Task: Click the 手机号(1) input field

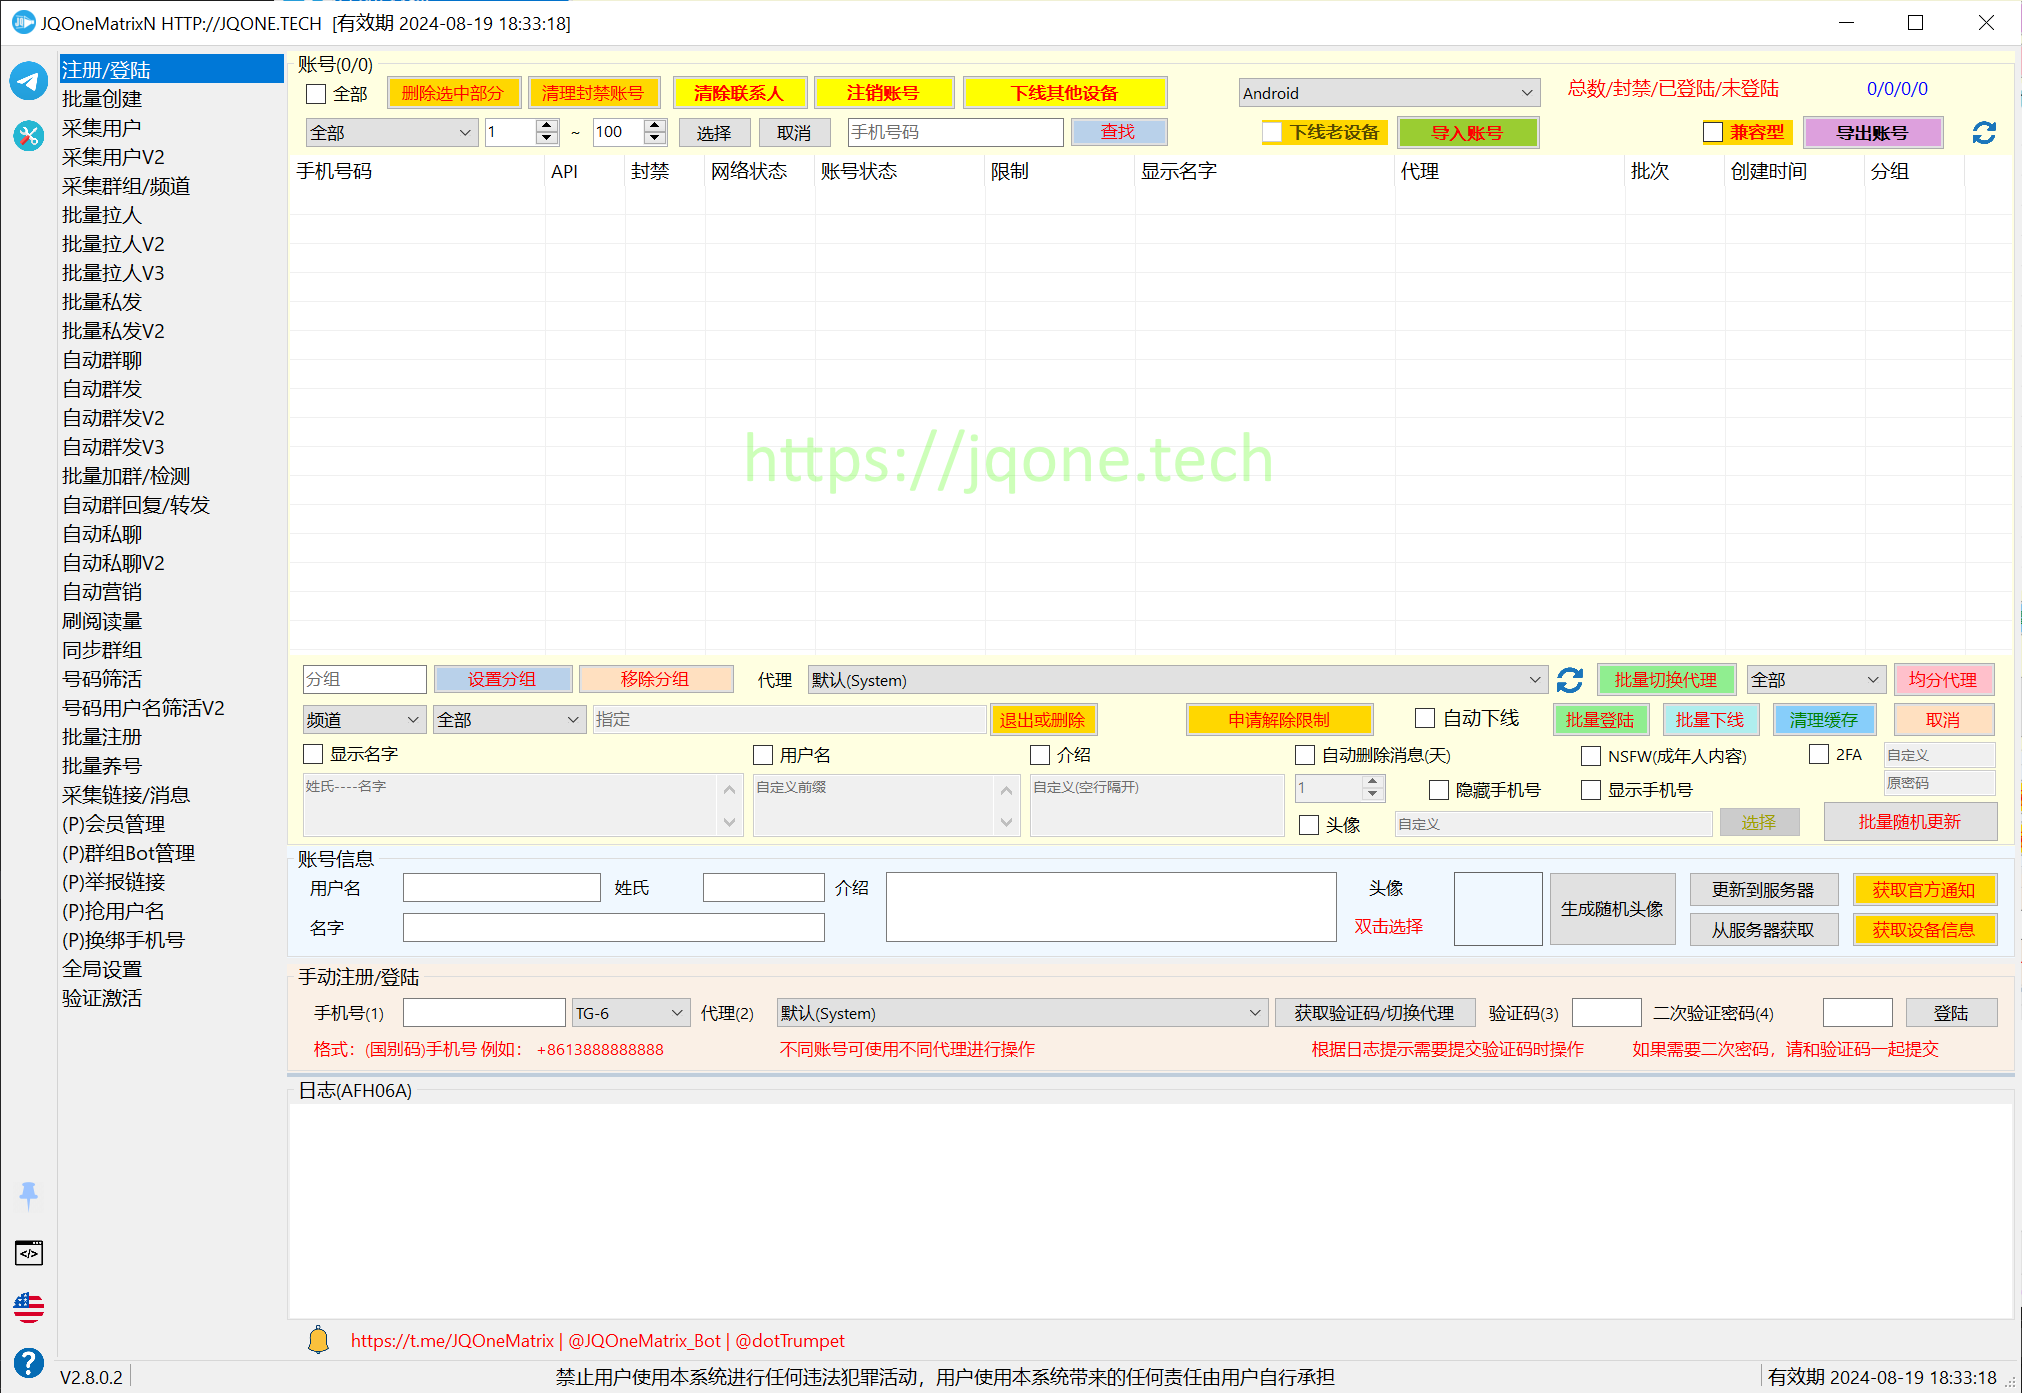Action: click(x=484, y=1013)
